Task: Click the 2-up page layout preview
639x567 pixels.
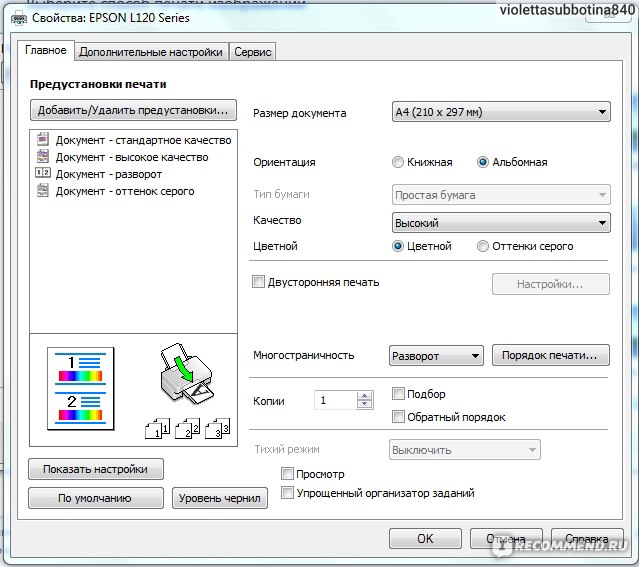Action: coord(81,389)
